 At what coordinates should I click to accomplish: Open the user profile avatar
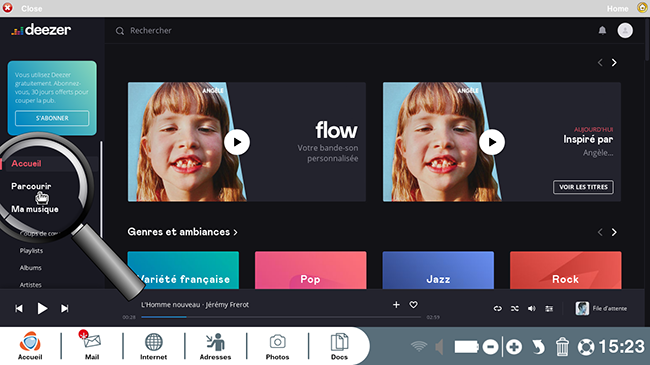[x=625, y=30]
